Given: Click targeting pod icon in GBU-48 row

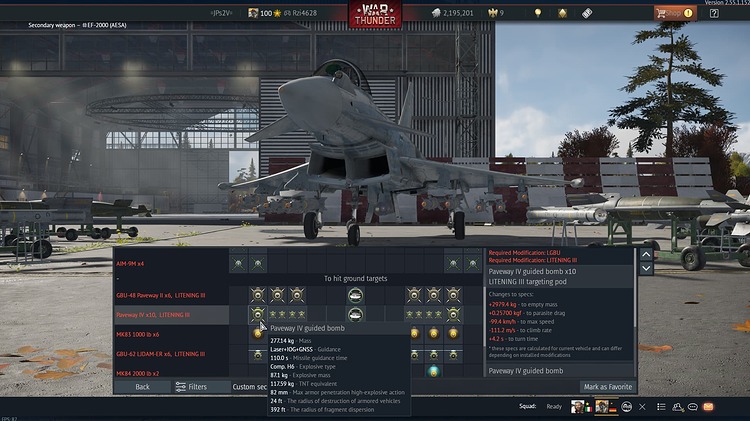Looking at the screenshot, I should 355,295.
